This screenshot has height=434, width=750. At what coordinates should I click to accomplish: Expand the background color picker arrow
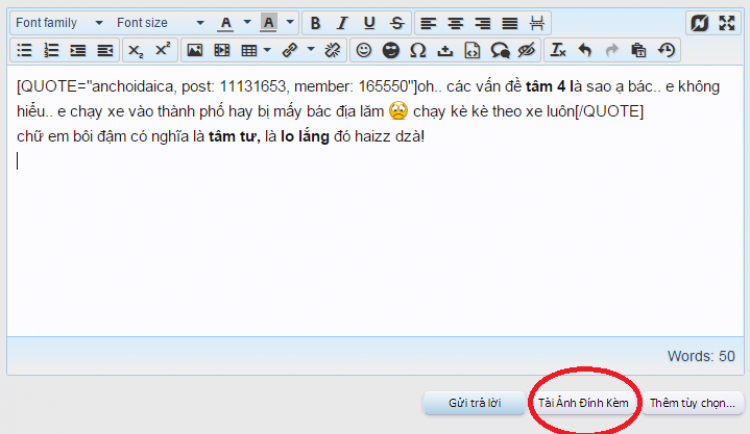pyautogui.click(x=290, y=22)
